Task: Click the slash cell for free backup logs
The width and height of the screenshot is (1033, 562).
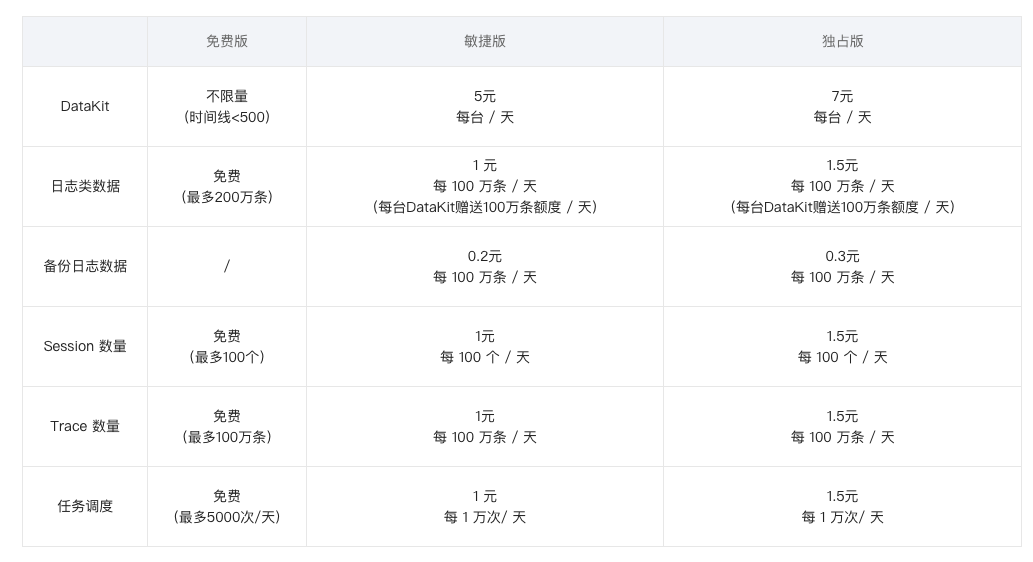Action: click(227, 266)
